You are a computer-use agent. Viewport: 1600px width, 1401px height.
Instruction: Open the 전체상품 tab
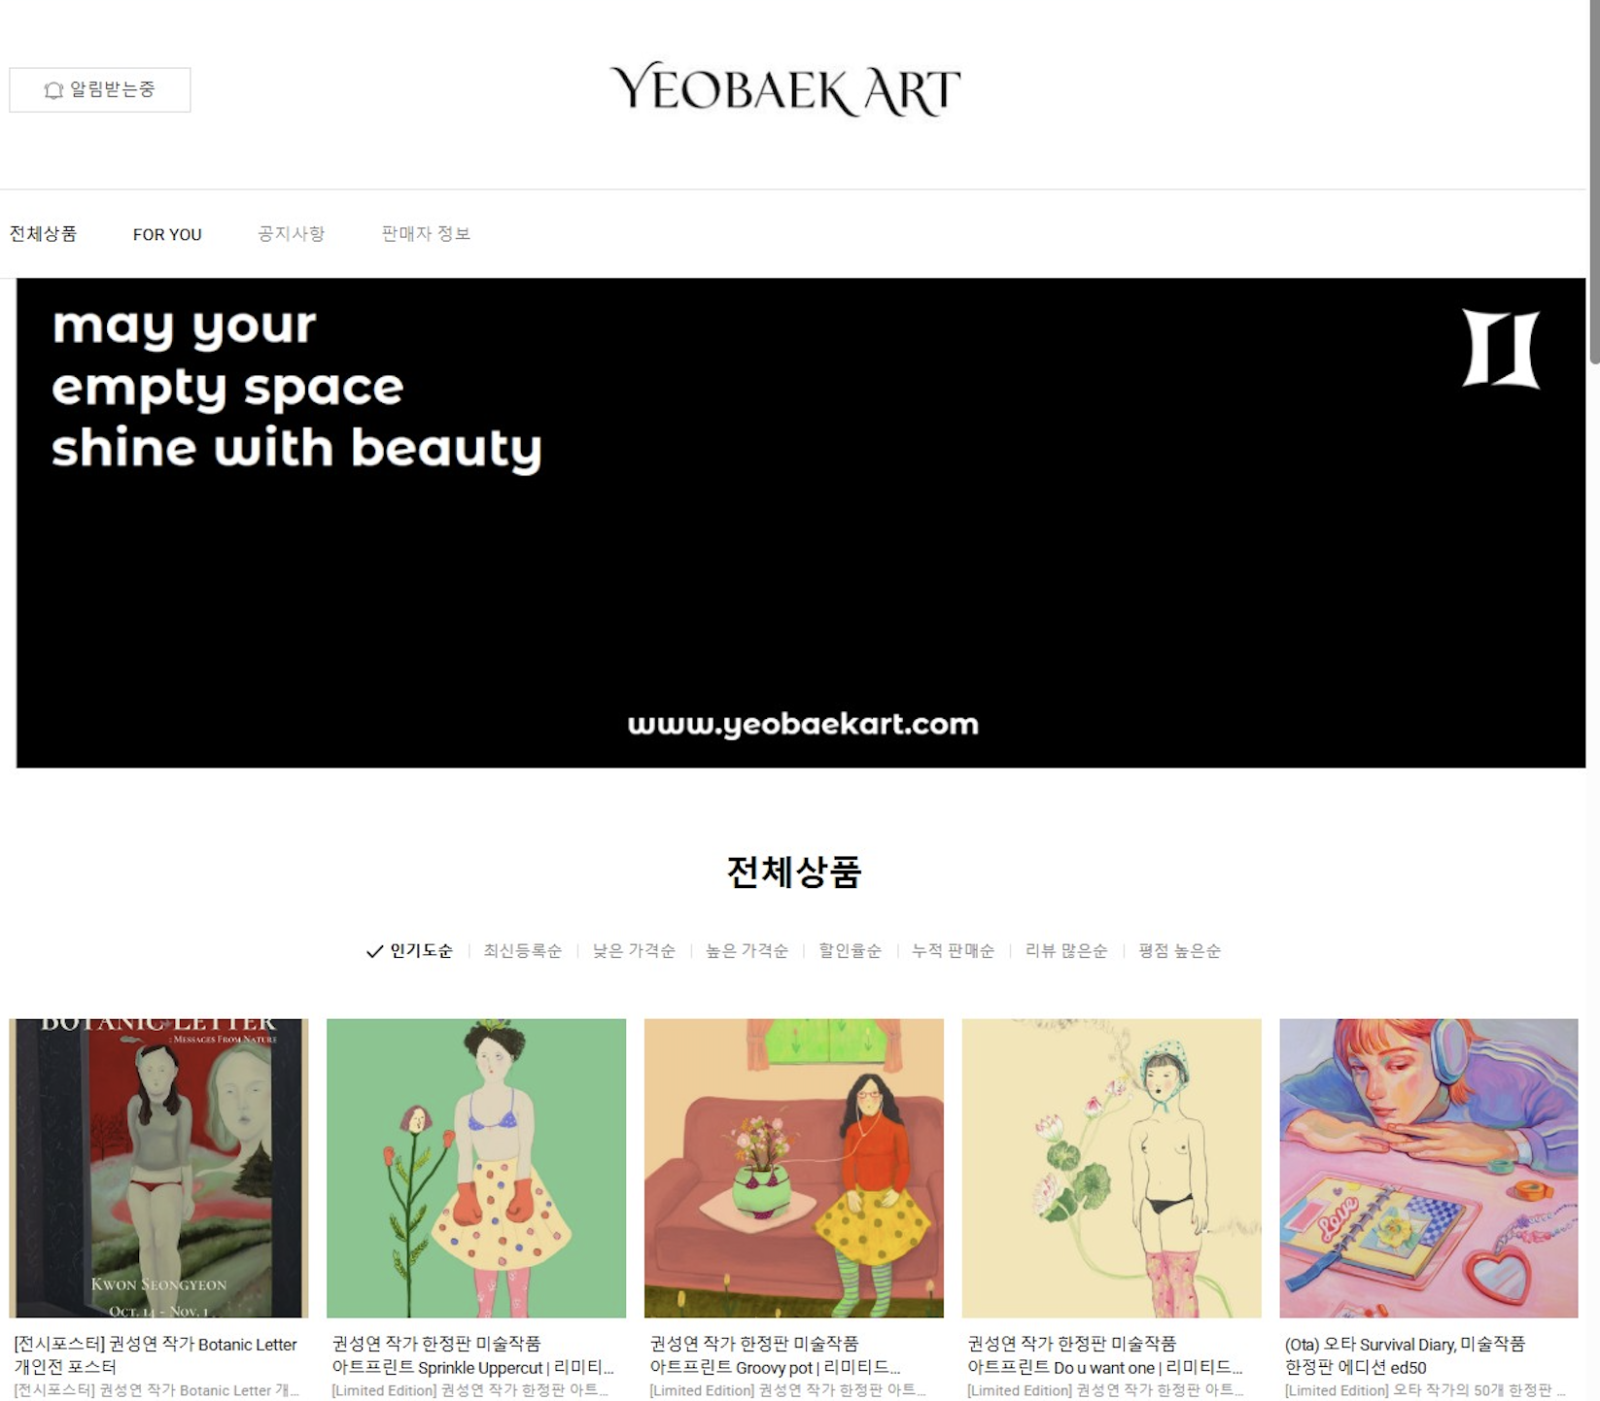tap(43, 233)
